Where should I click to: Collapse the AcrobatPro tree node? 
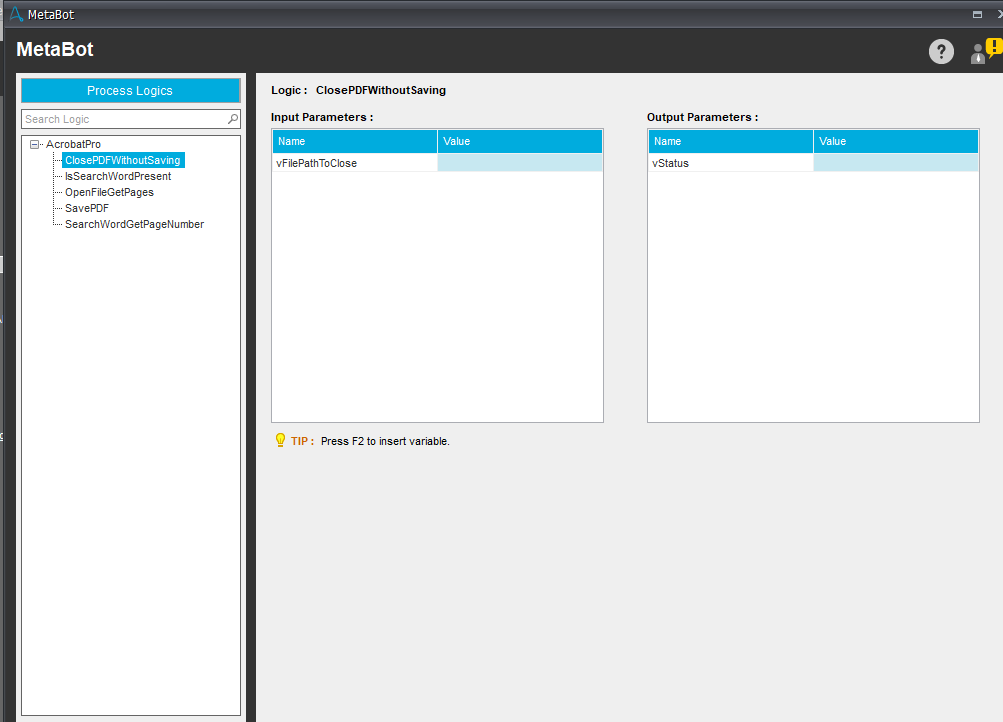click(35, 145)
